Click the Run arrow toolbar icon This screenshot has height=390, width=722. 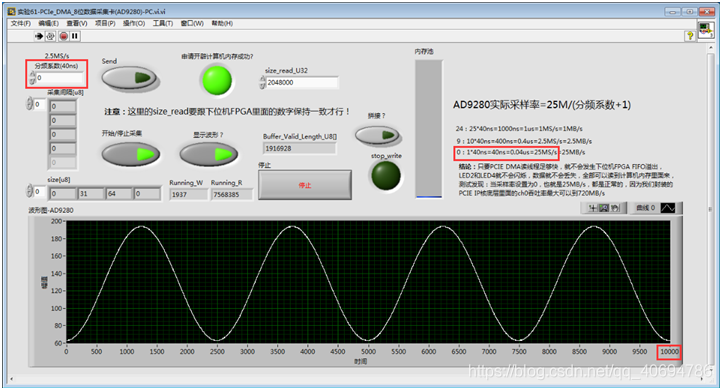pos(39,36)
